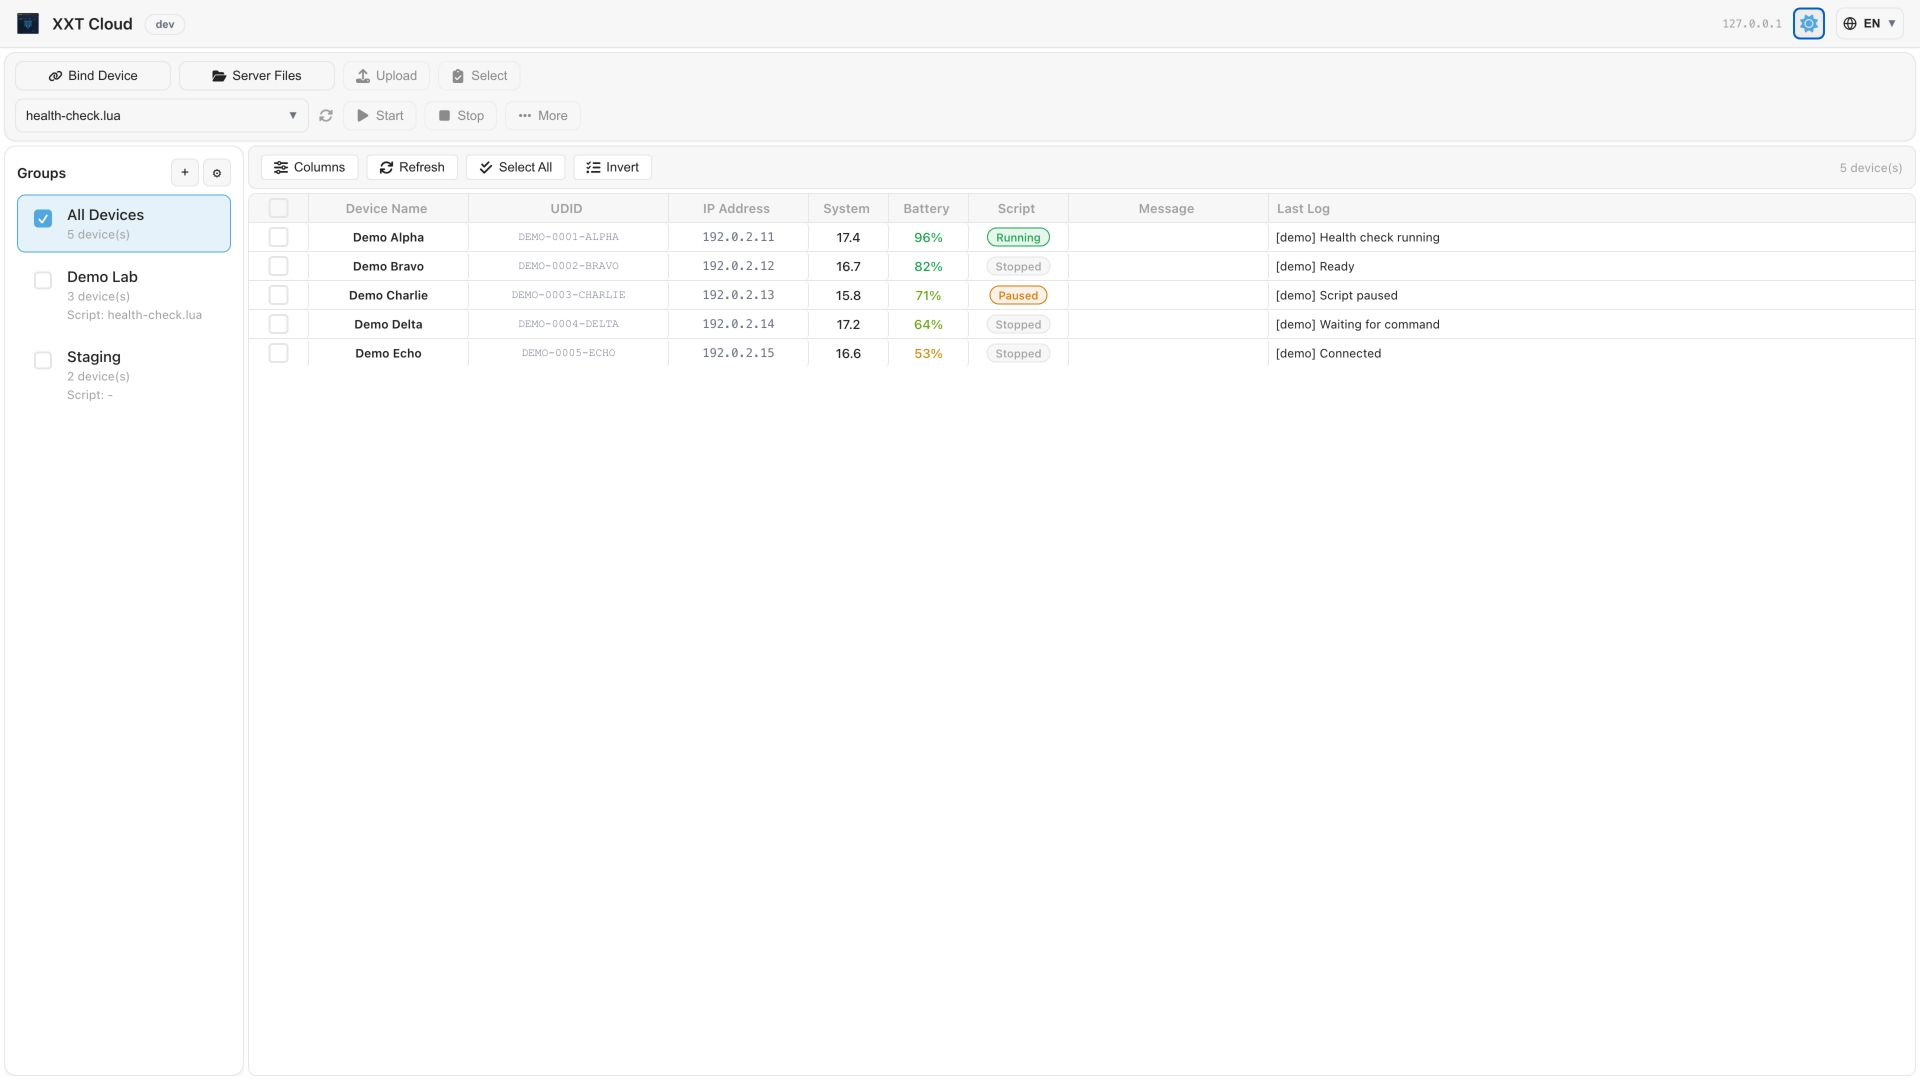This screenshot has height=1080, width=1920.
Task: Expand the health-check.lua script dropdown
Action: pyautogui.click(x=162, y=116)
